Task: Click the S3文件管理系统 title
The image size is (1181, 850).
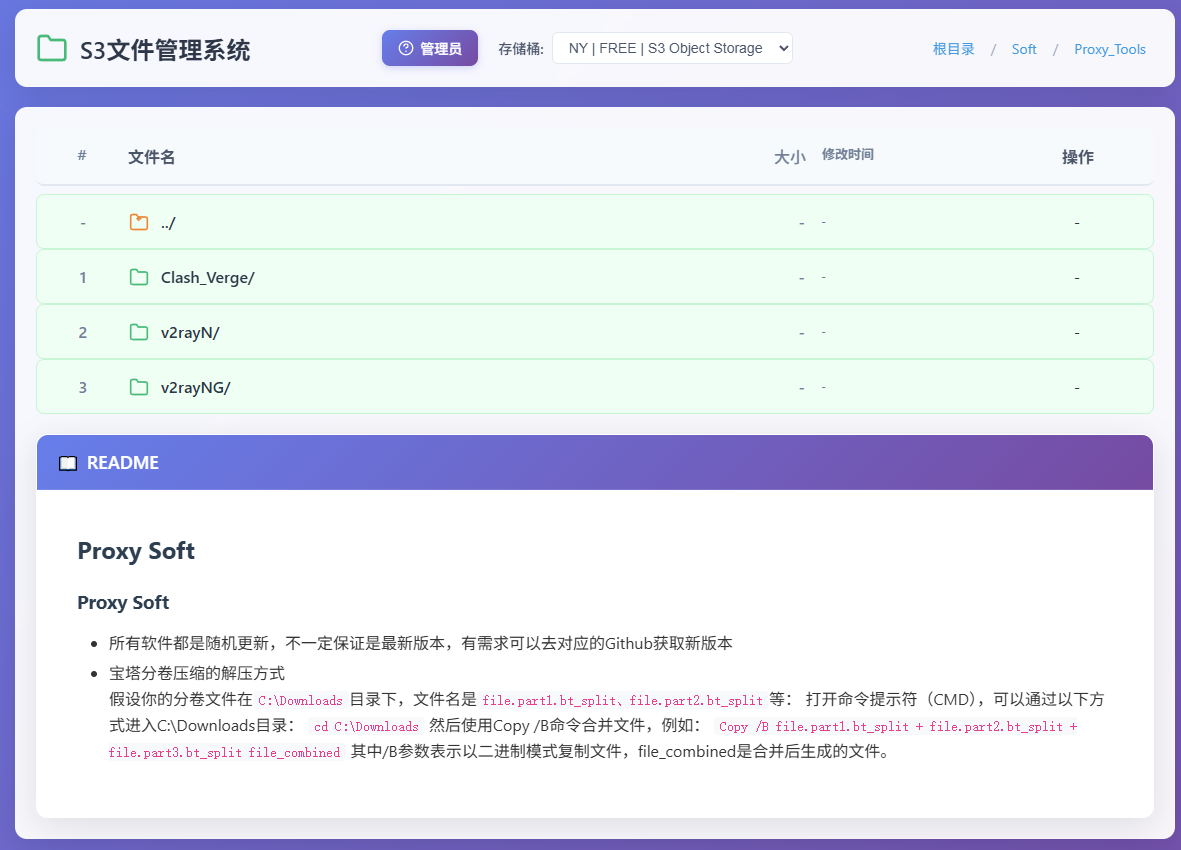Action: 165,49
